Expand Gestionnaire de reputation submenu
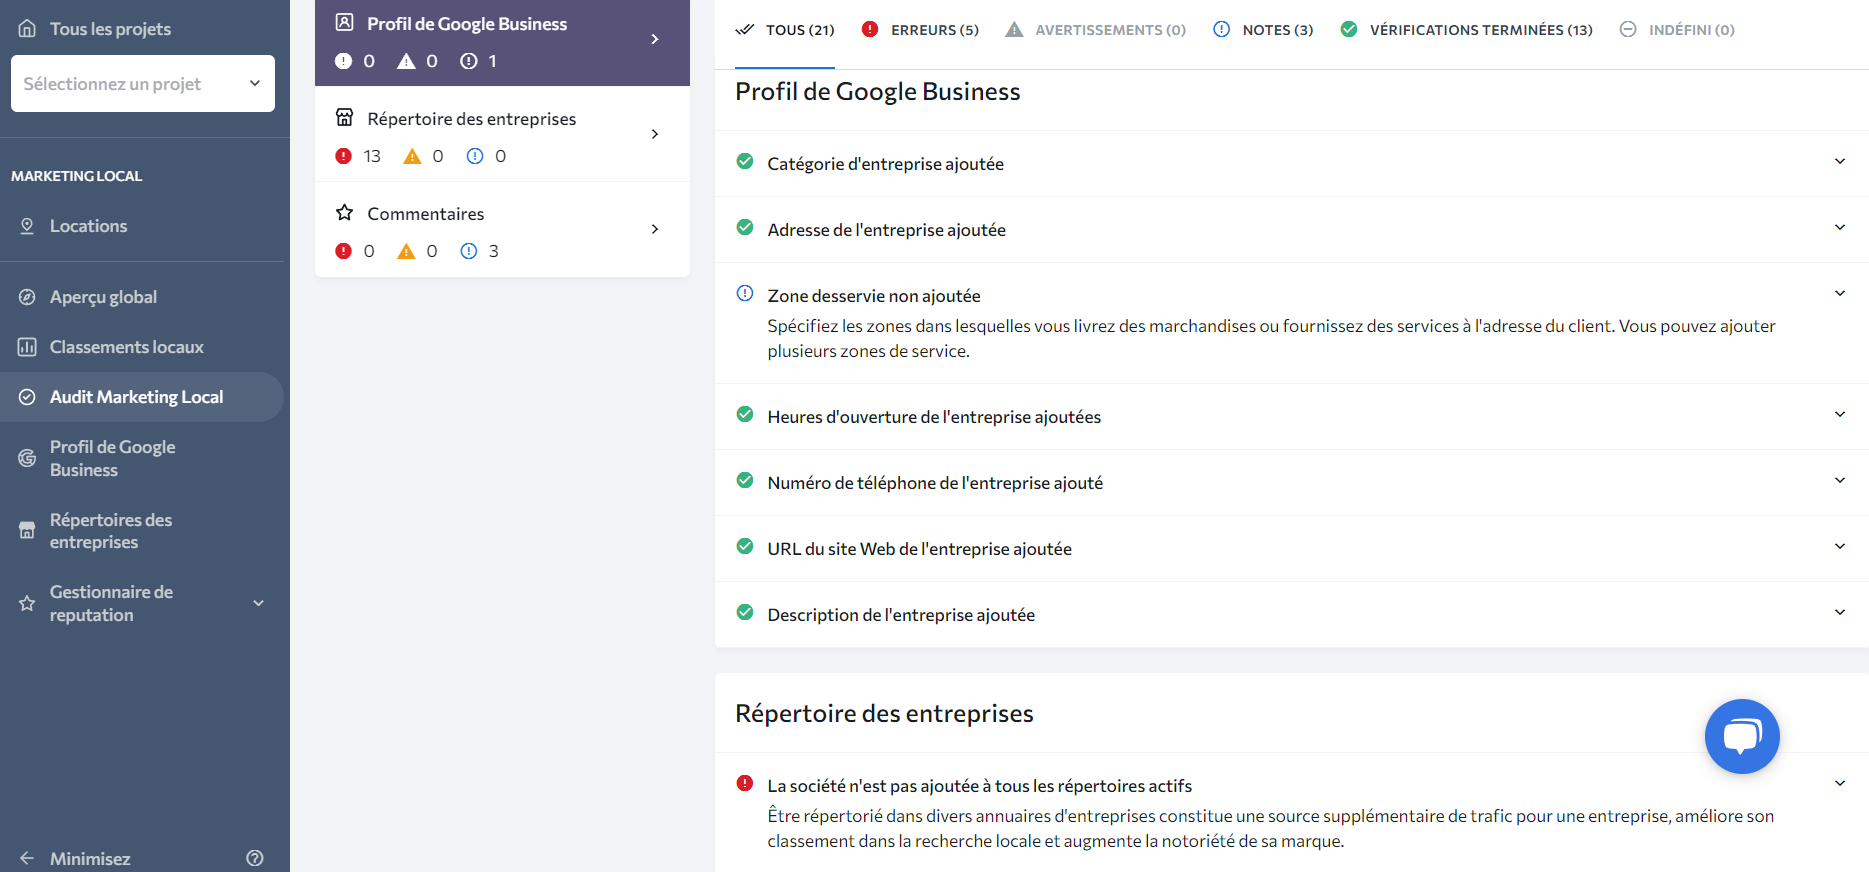Screen dimensions: 1869x872 258,603
